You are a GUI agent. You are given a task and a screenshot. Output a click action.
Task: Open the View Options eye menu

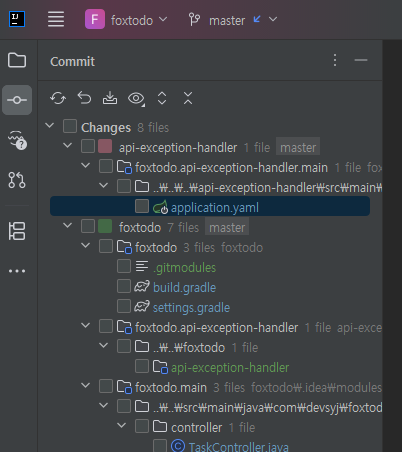tap(136, 99)
